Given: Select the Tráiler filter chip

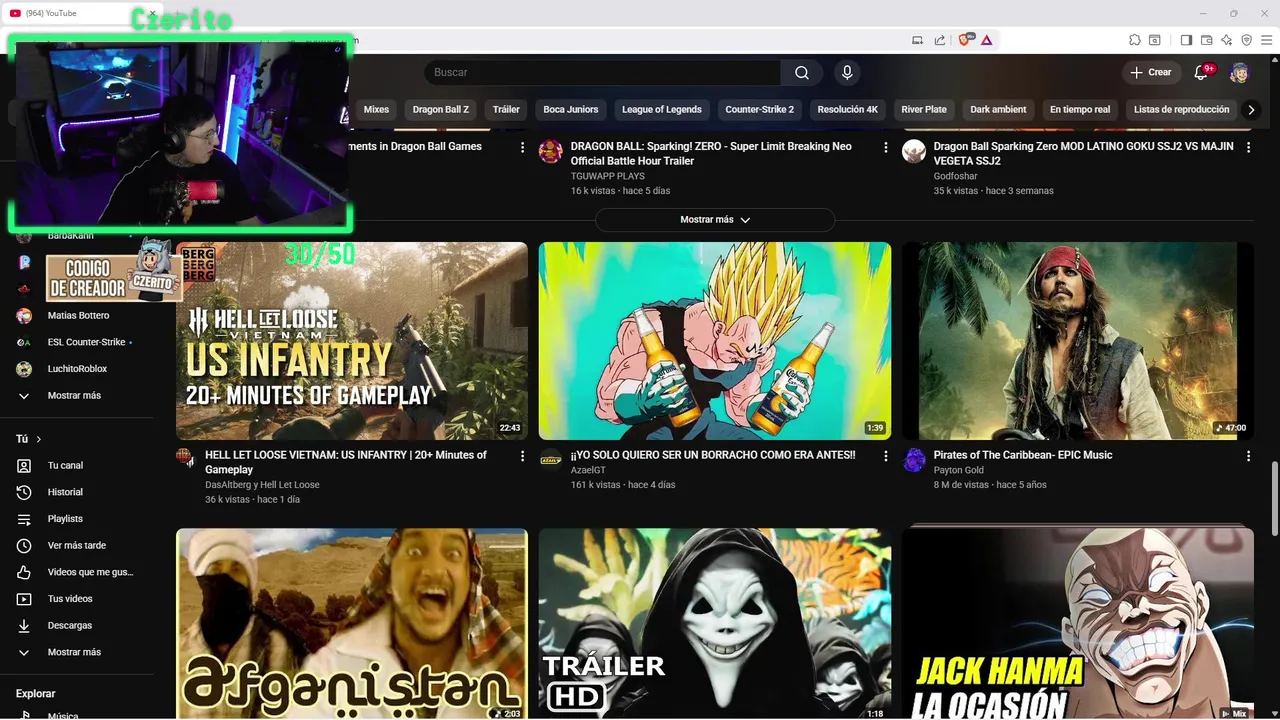Looking at the screenshot, I should pos(506,110).
